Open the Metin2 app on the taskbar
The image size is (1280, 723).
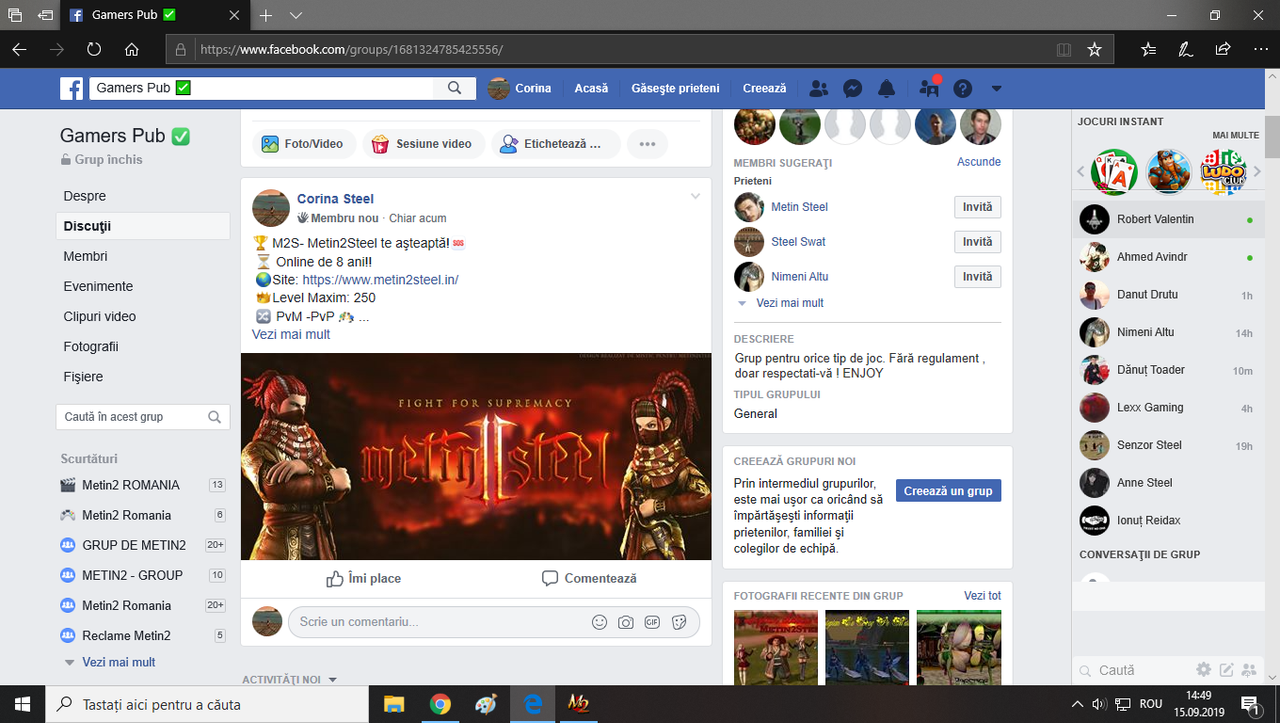[x=578, y=704]
